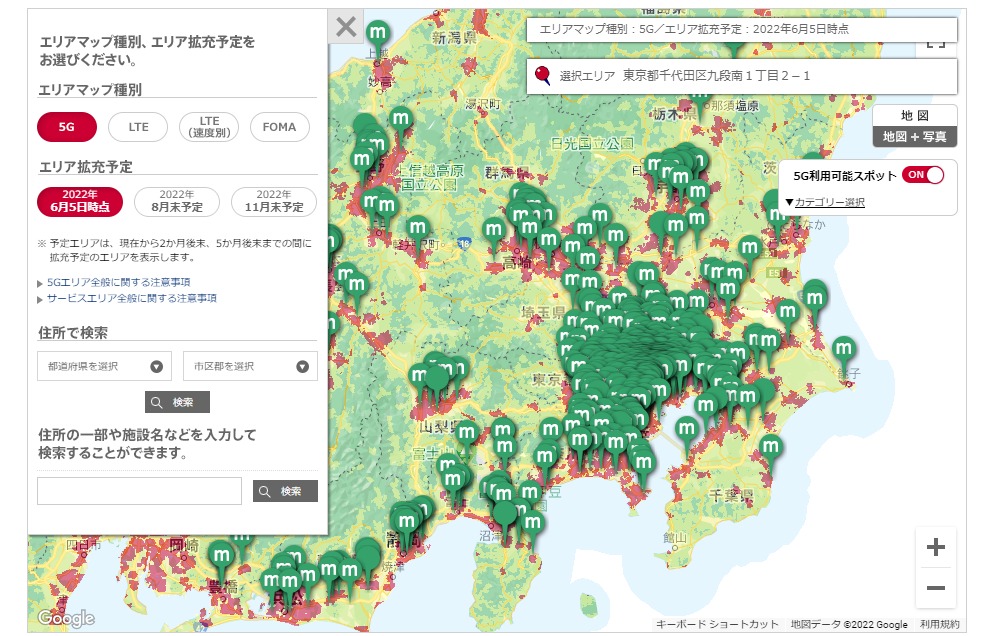Viewport: 986px width, 636px height.
Task: Toggle fullscreen map view icon
Action: (935, 41)
